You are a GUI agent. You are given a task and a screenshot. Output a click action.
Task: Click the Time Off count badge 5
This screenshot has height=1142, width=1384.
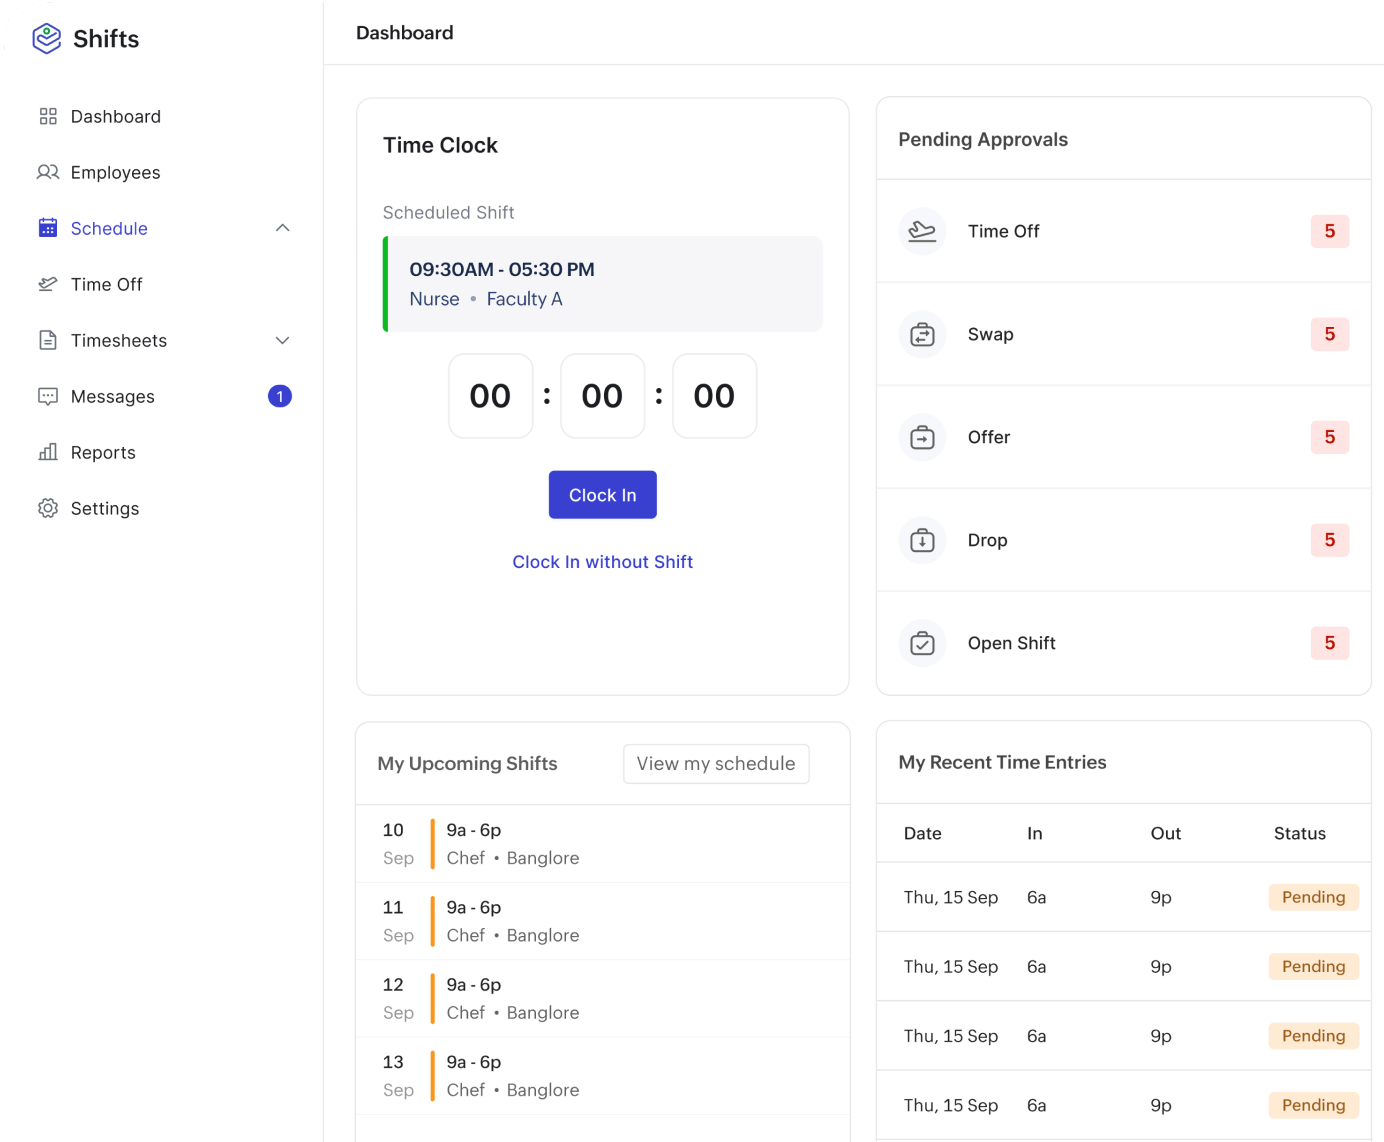click(1330, 231)
